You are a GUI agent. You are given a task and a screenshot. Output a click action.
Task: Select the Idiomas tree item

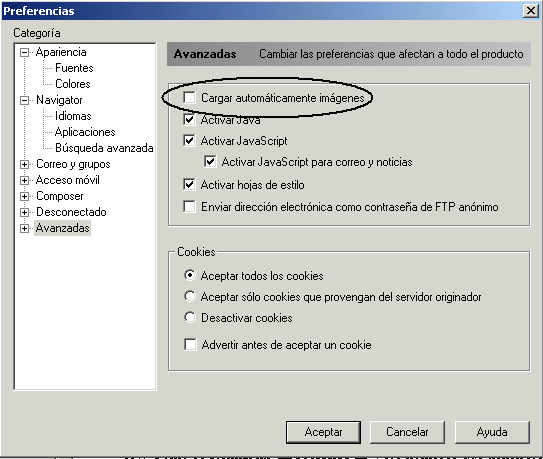coord(73,116)
